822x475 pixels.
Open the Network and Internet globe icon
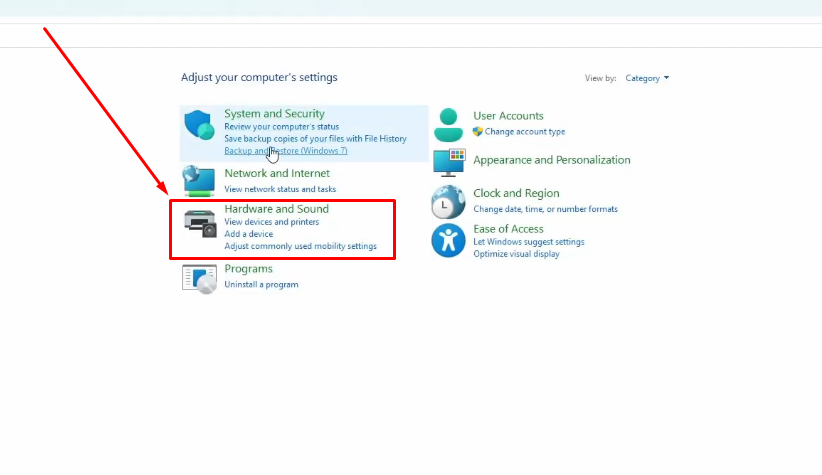click(199, 181)
